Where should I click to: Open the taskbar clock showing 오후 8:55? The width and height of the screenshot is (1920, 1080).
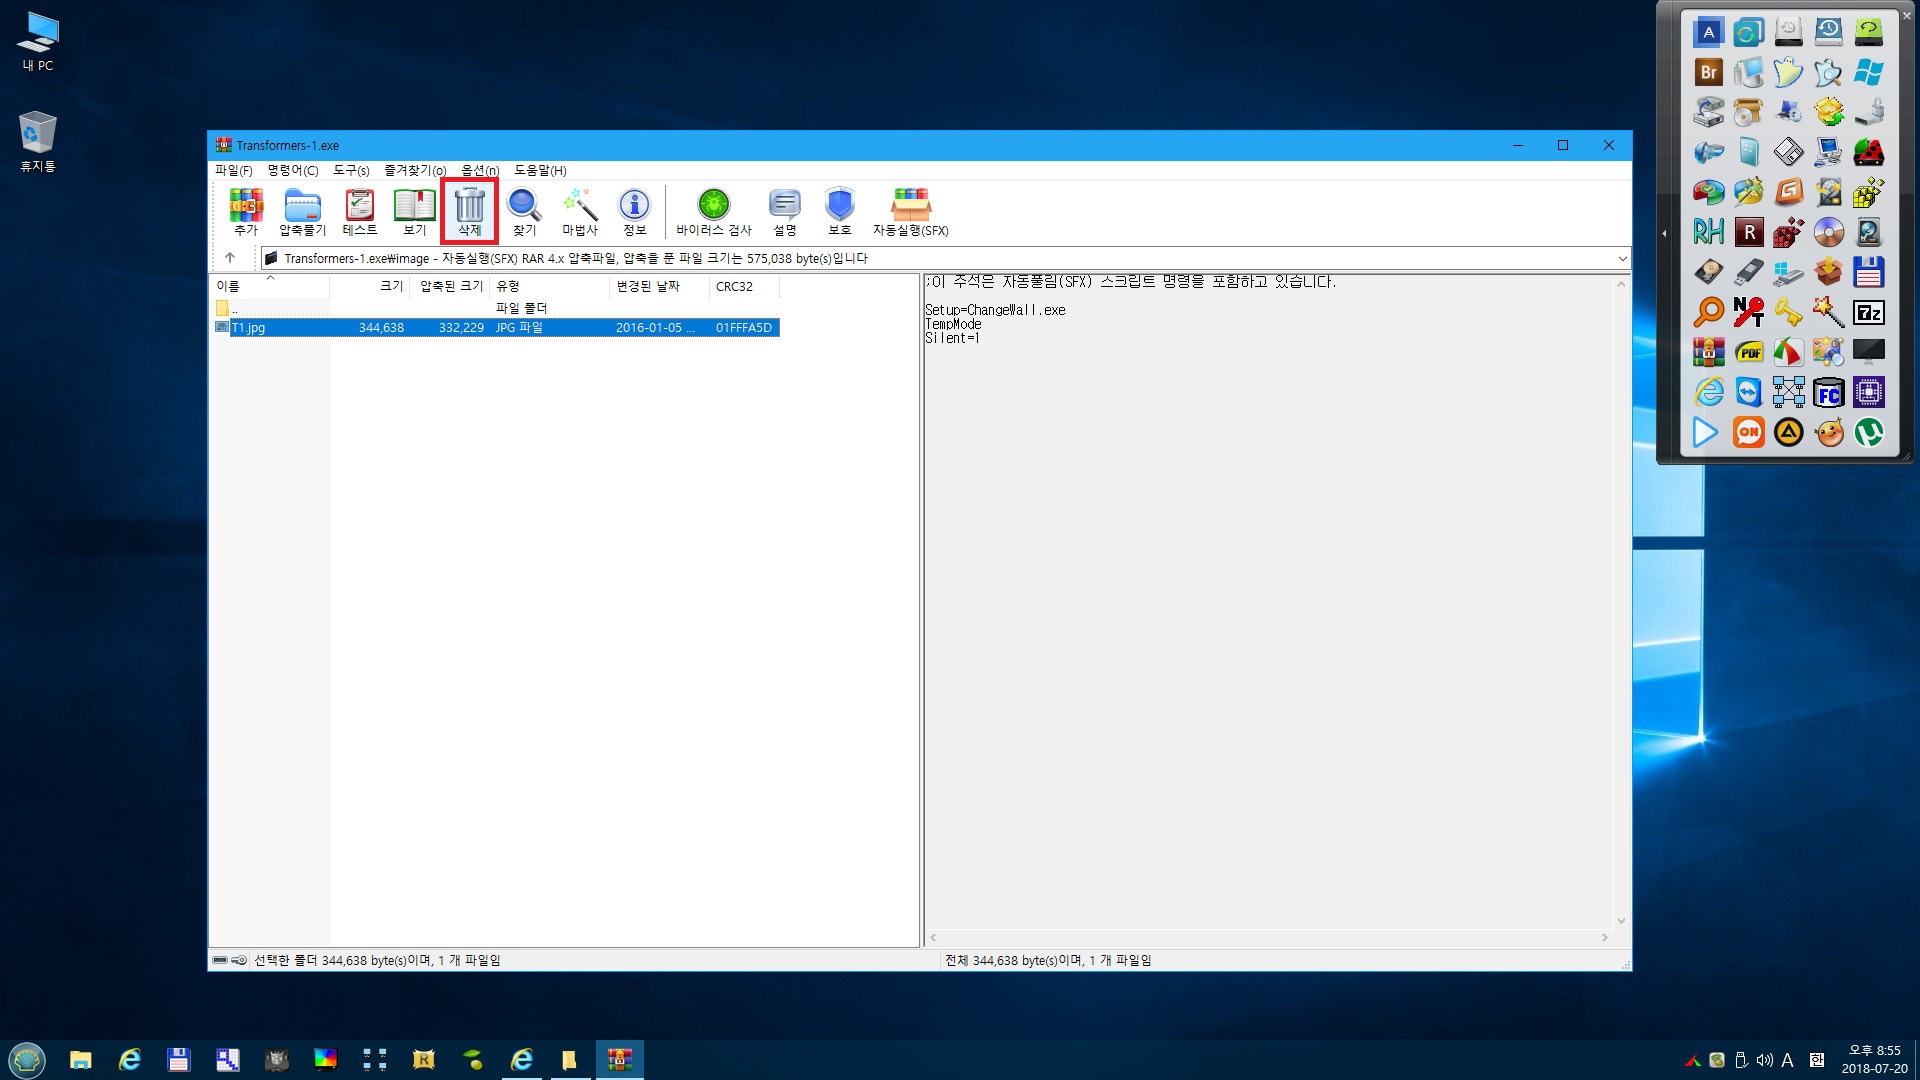1874,1060
